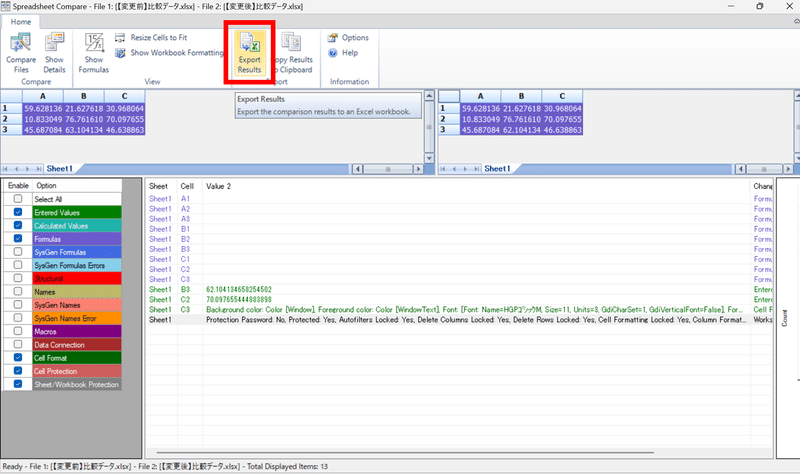
Task: Click the purple Macros color label
Action: 77,332
